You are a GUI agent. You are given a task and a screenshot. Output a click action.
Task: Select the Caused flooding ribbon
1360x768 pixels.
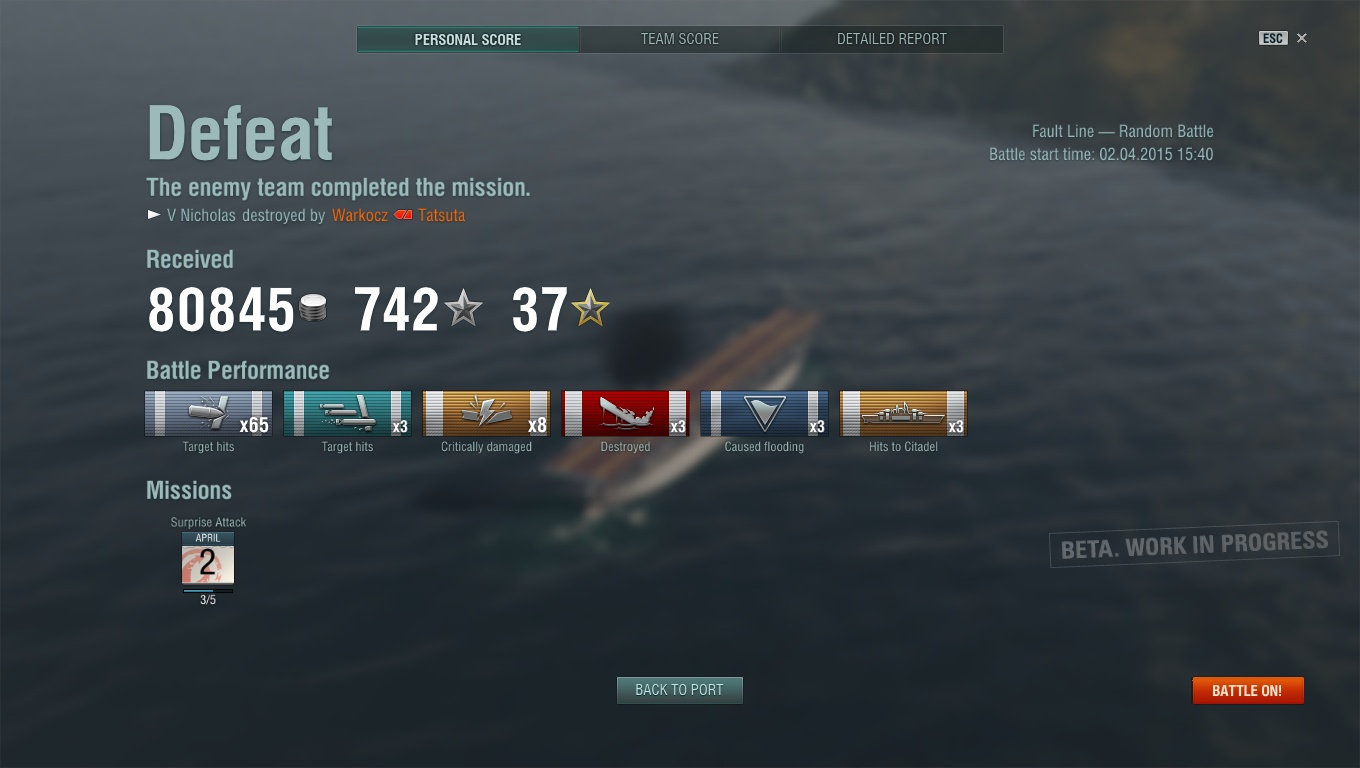(x=764, y=413)
